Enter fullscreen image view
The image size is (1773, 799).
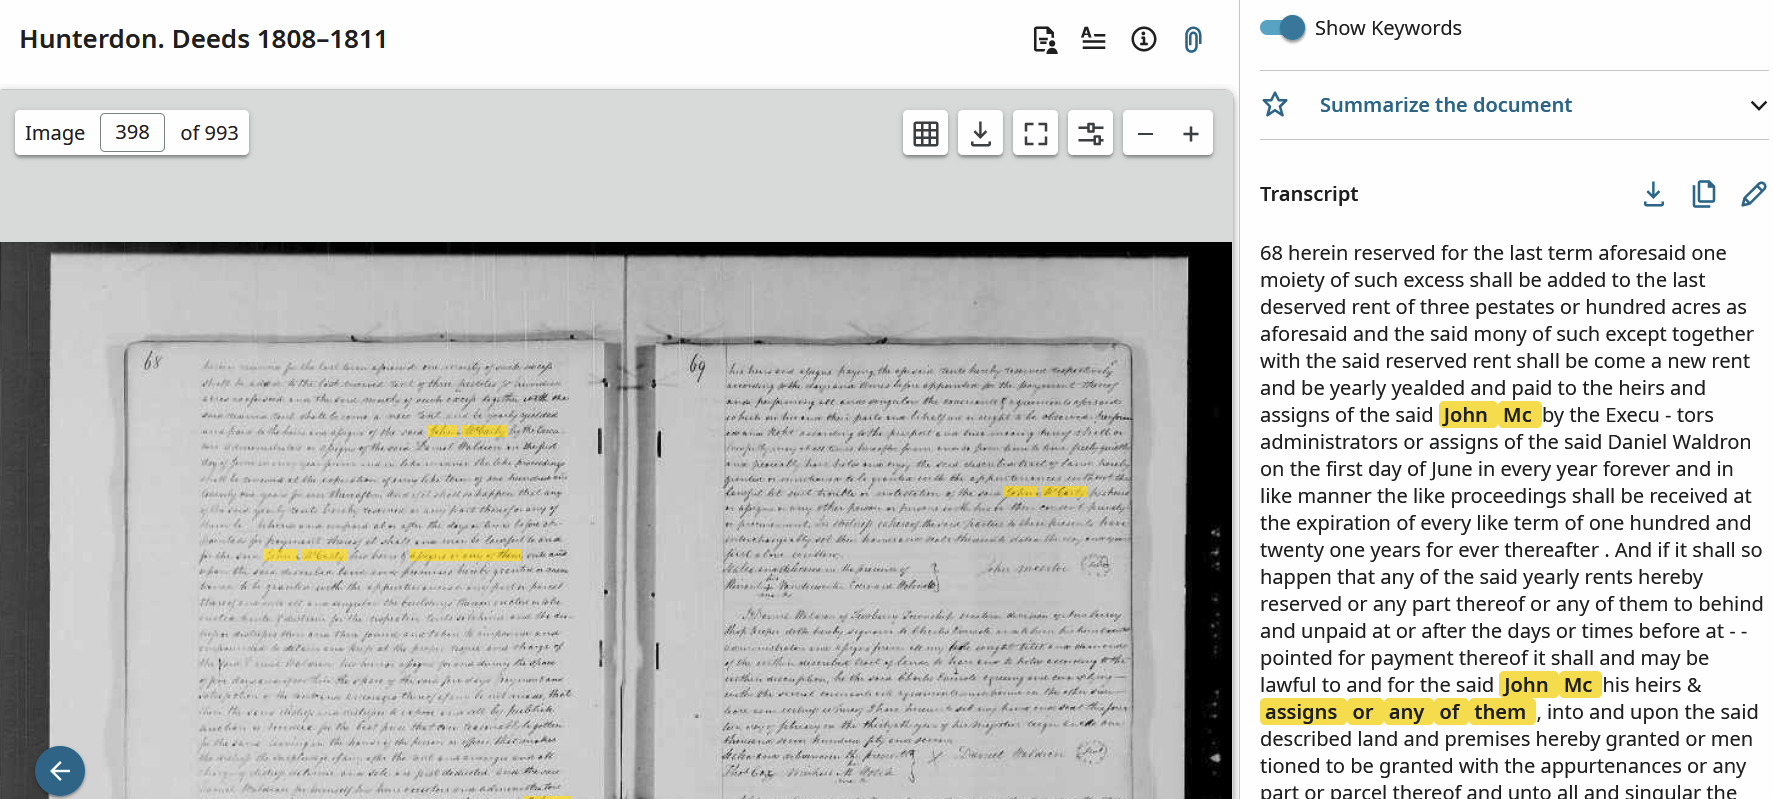point(1036,133)
